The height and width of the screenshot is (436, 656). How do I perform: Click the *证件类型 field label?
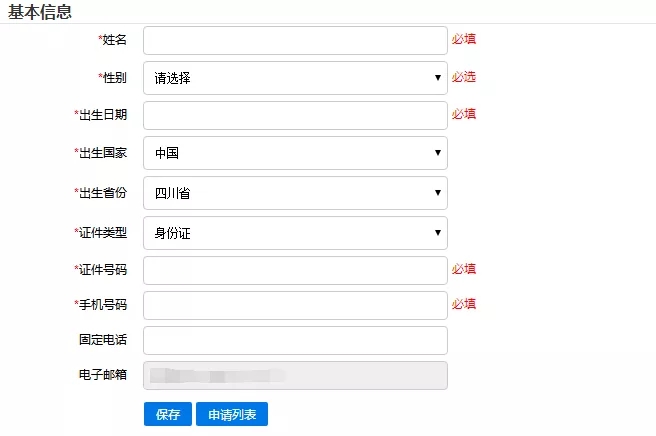pyautogui.click(x=100, y=233)
